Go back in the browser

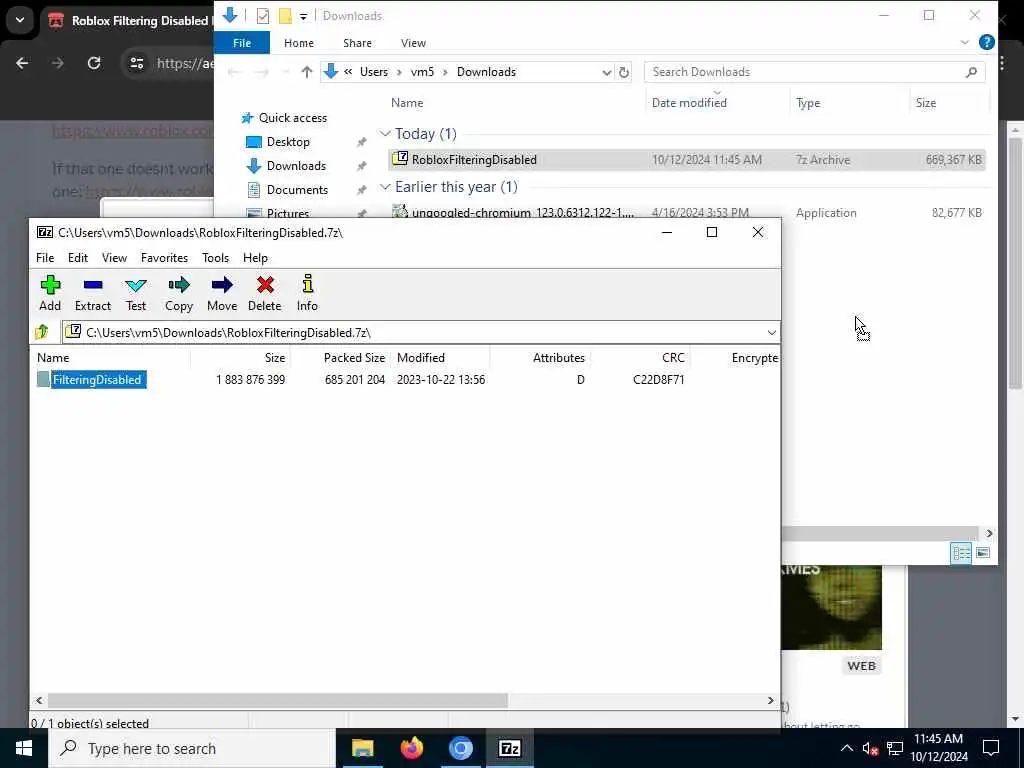tap(22, 63)
